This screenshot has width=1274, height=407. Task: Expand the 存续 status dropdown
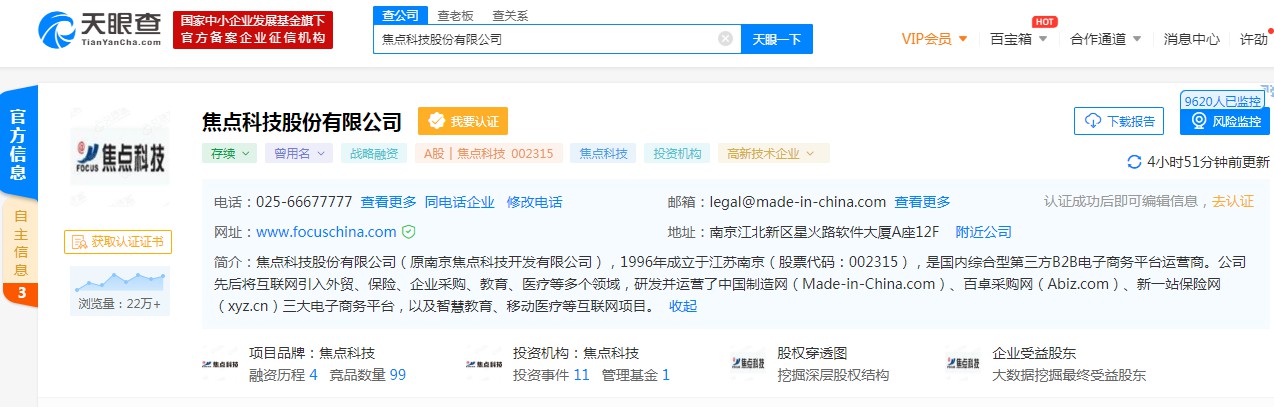tap(229, 153)
